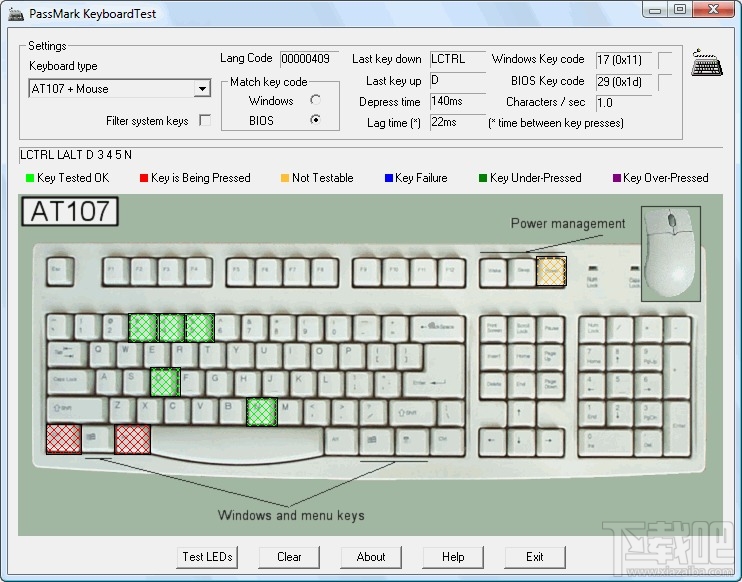Image resolution: width=742 pixels, height=582 pixels.
Task: Tick the checkbox beside BIOS Key code
Action: (665, 82)
